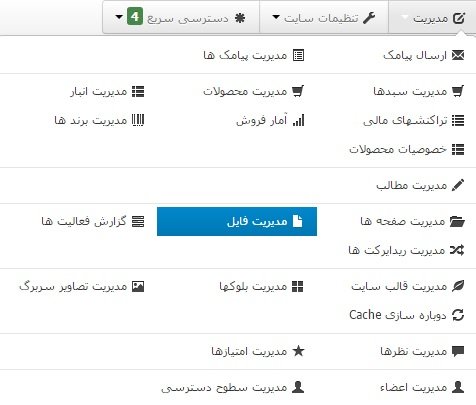This screenshot has width=476, height=405.
Task: Open the دسترسی سریع top menu
Action: (181, 18)
